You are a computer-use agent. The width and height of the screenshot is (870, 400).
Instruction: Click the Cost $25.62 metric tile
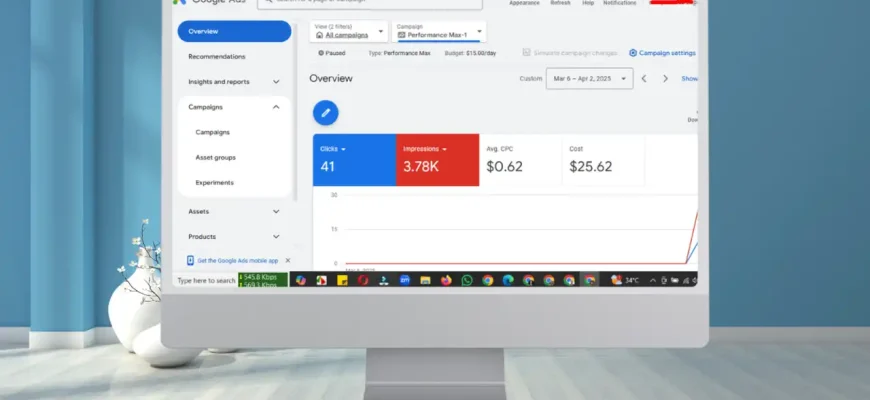[x=603, y=160]
